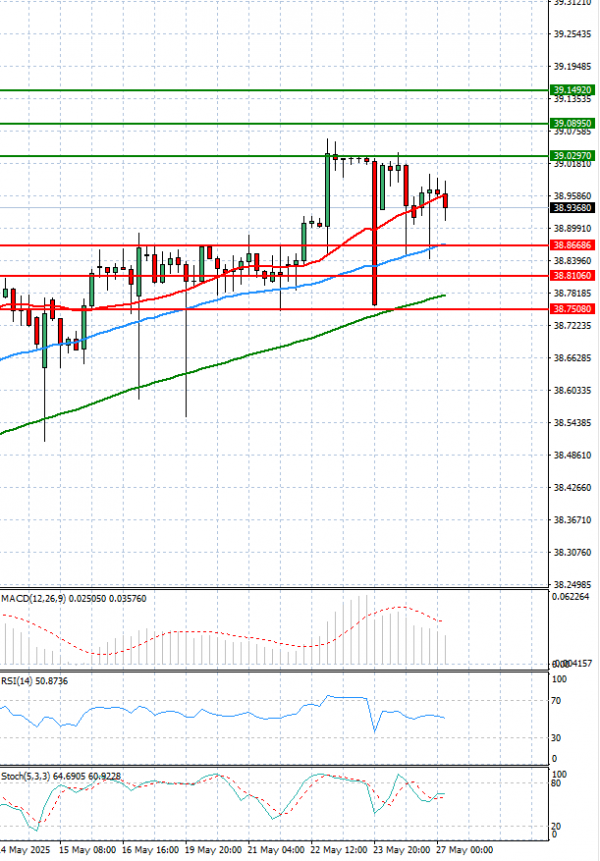Click the 0.062264 MACD scale value
Viewport: 600px width, 861px height.
click(570, 597)
